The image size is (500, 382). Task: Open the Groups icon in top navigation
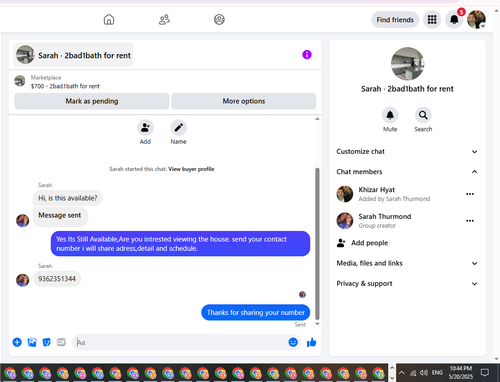[219, 20]
